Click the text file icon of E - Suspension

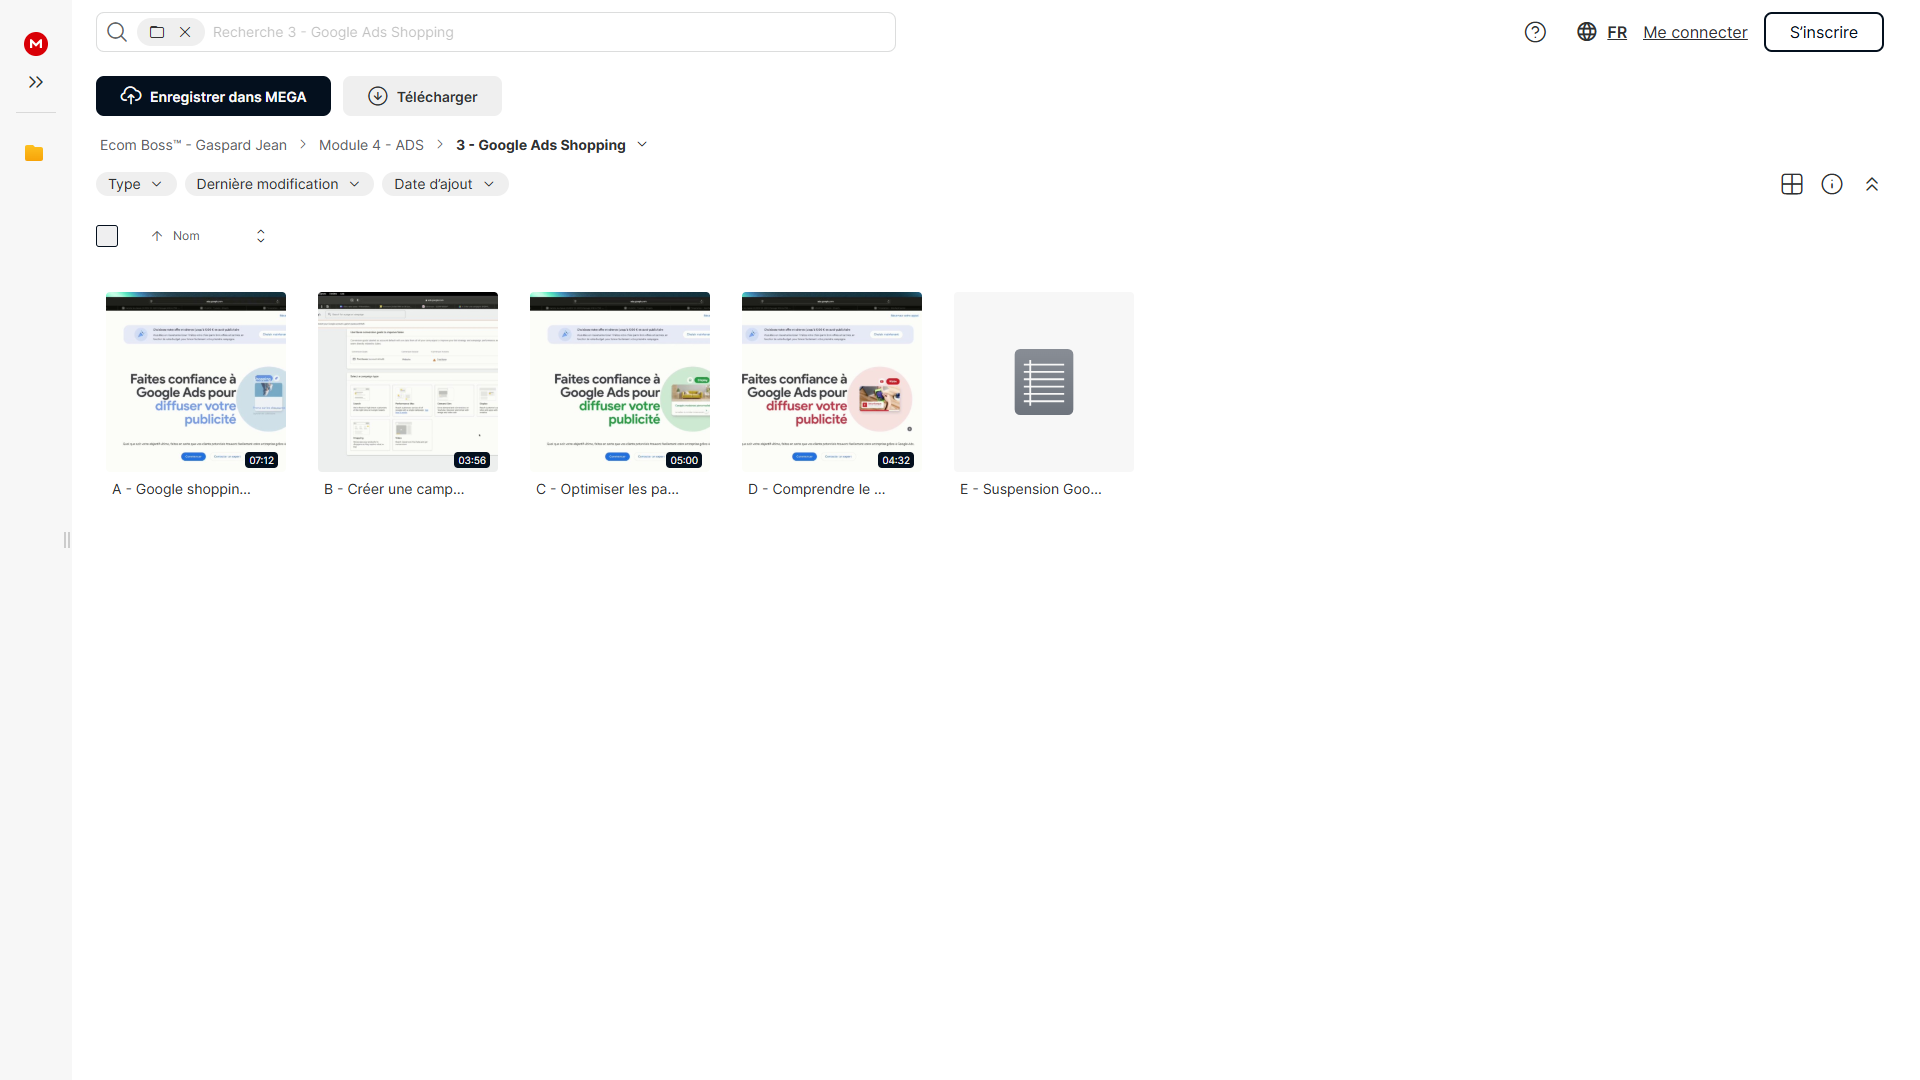tap(1044, 382)
